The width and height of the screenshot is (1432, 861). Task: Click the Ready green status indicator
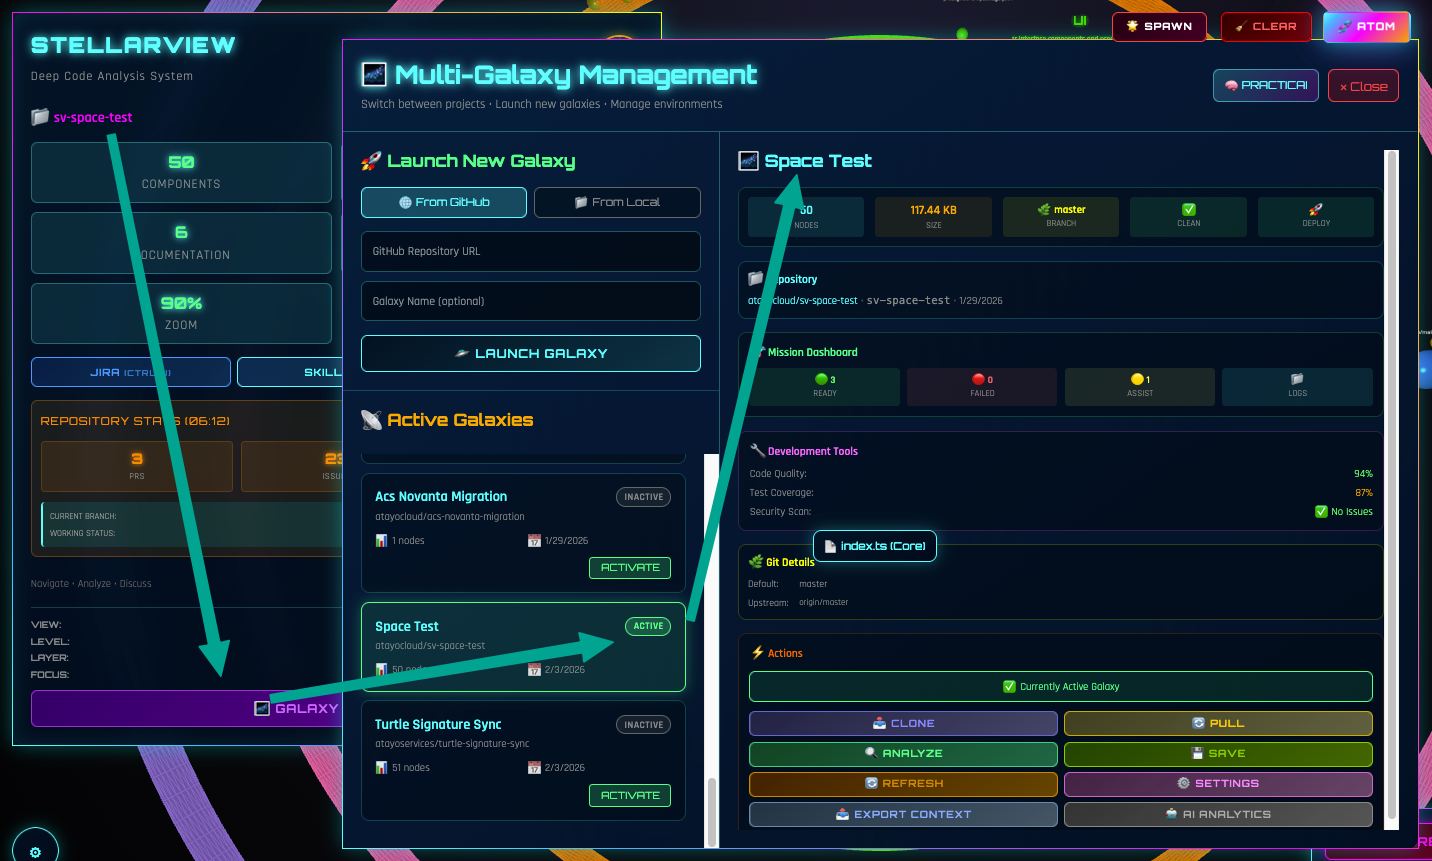coord(821,379)
